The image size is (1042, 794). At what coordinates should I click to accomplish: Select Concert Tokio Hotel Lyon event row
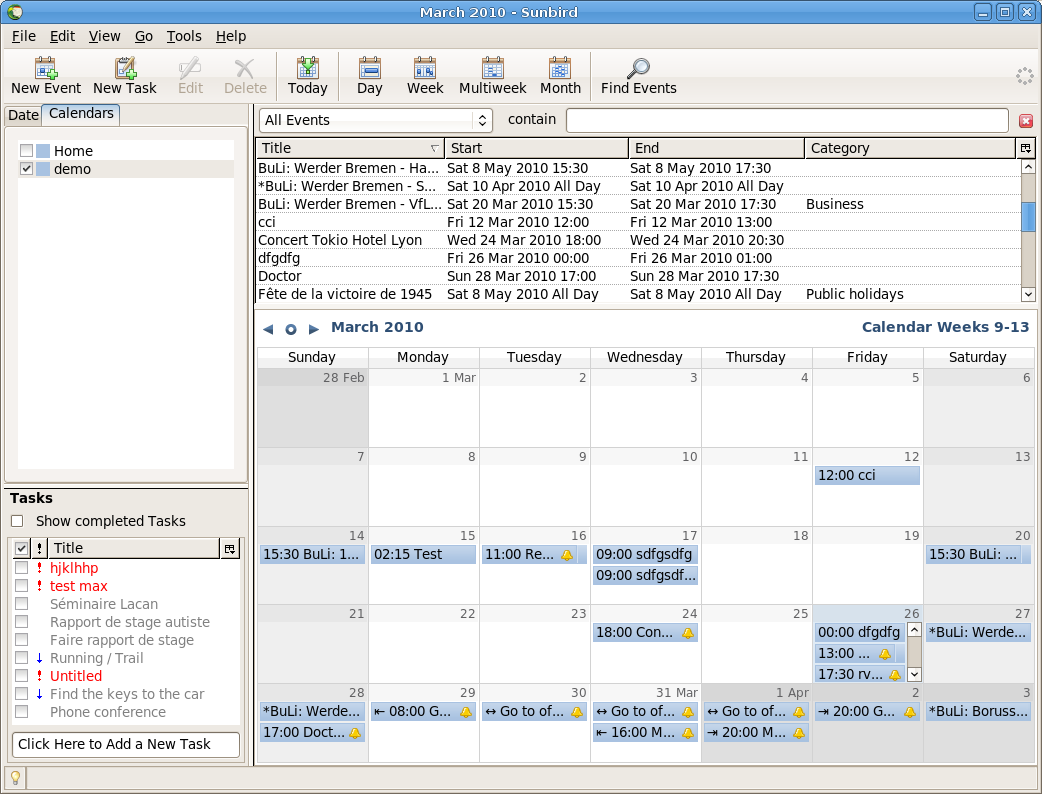coord(638,240)
